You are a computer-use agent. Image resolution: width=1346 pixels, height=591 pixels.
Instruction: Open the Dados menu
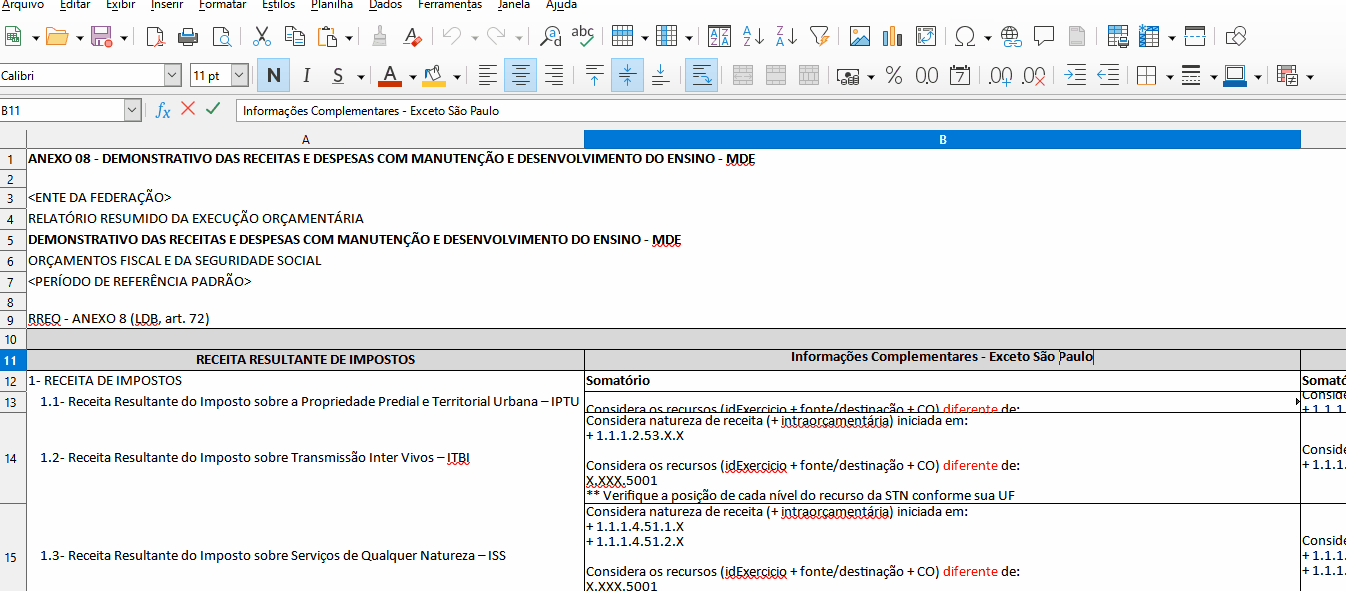point(385,5)
